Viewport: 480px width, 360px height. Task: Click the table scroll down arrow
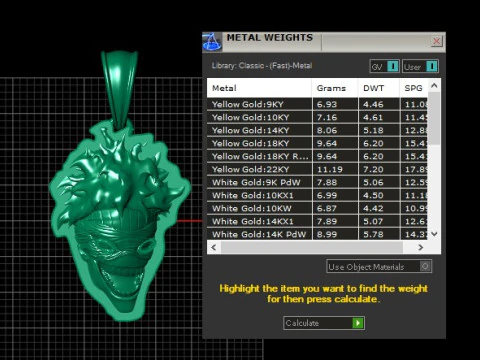pyautogui.click(x=434, y=234)
